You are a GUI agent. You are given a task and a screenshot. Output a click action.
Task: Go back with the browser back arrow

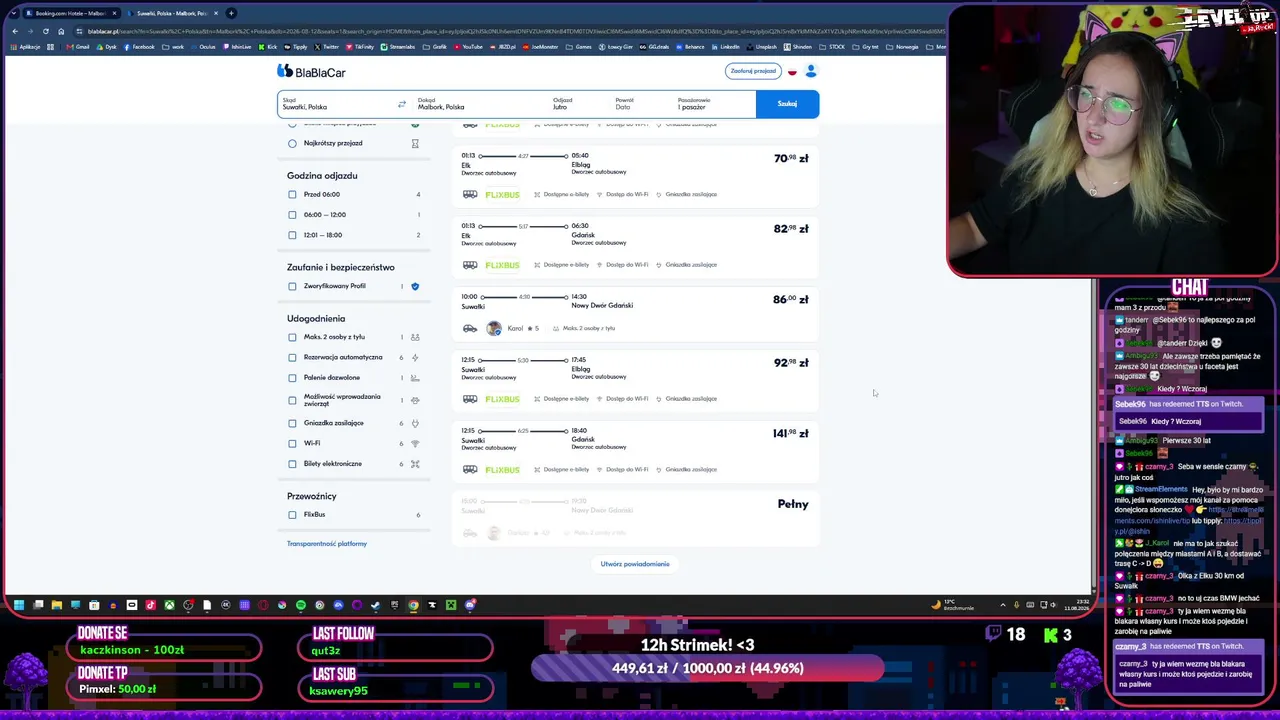pyautogui.click(x=14, y=31)
